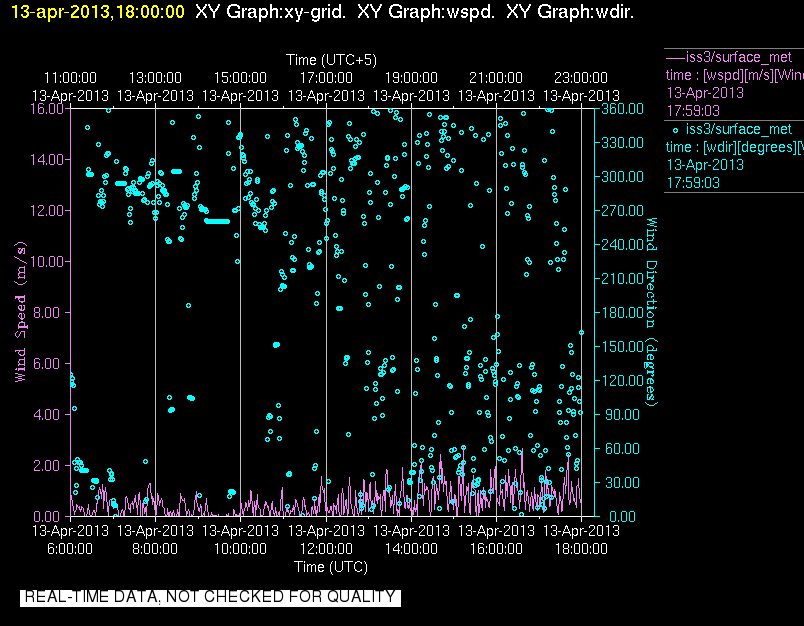Image resolution: width=804 pixels, height=626 pixels.
Task: Click the legend text time : [wdir][degrees]
Action: coord(731,147)
